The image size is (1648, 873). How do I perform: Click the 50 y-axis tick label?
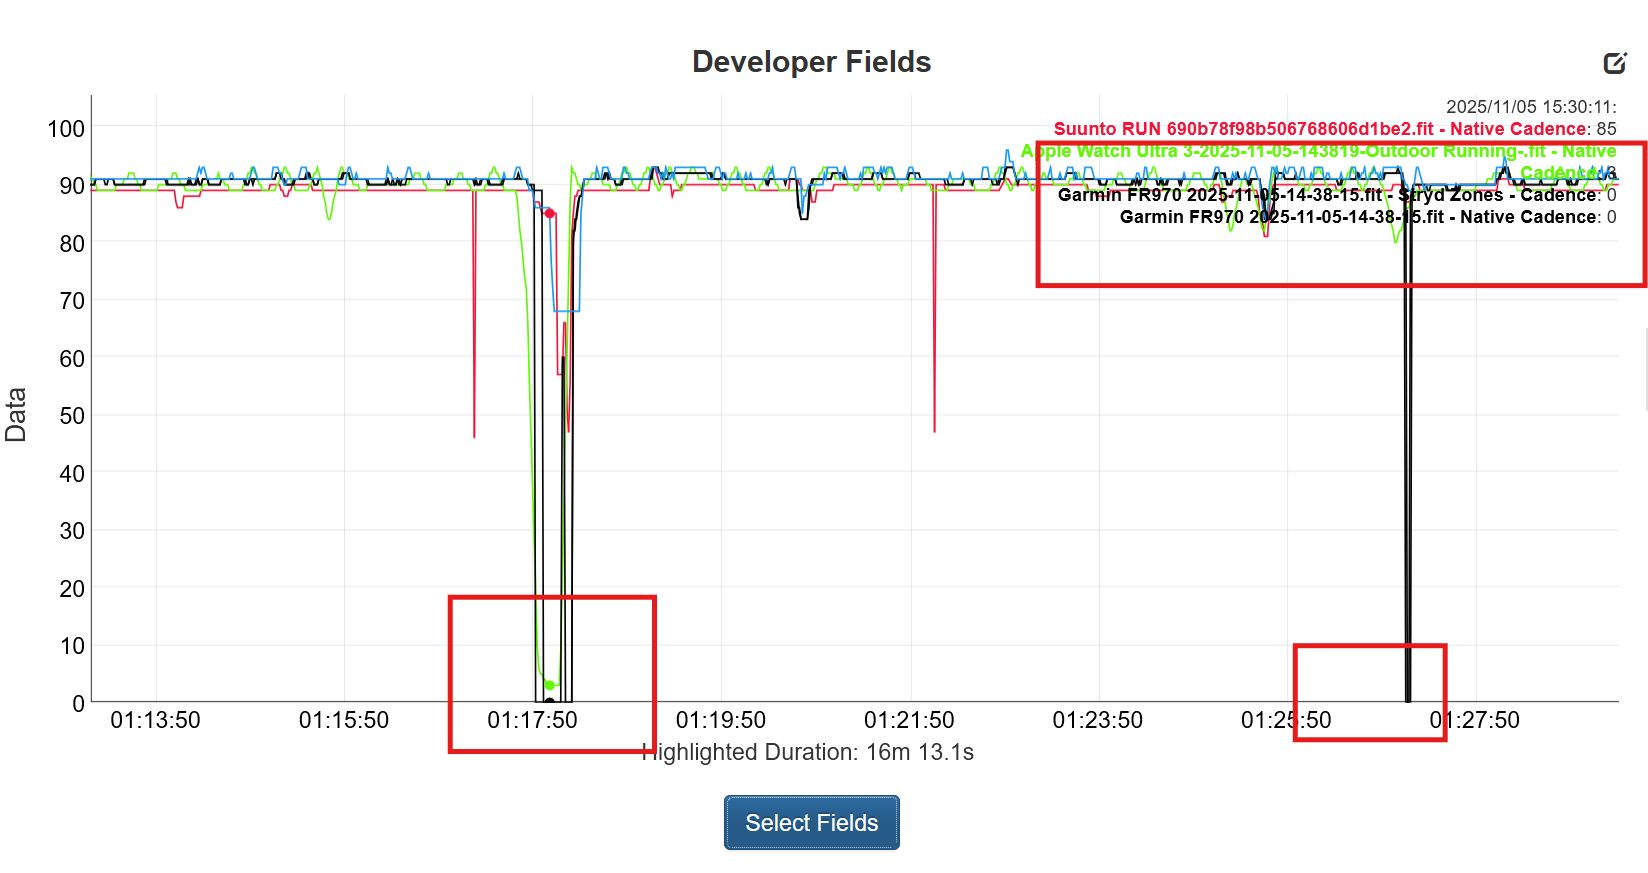tap(72, 416)
